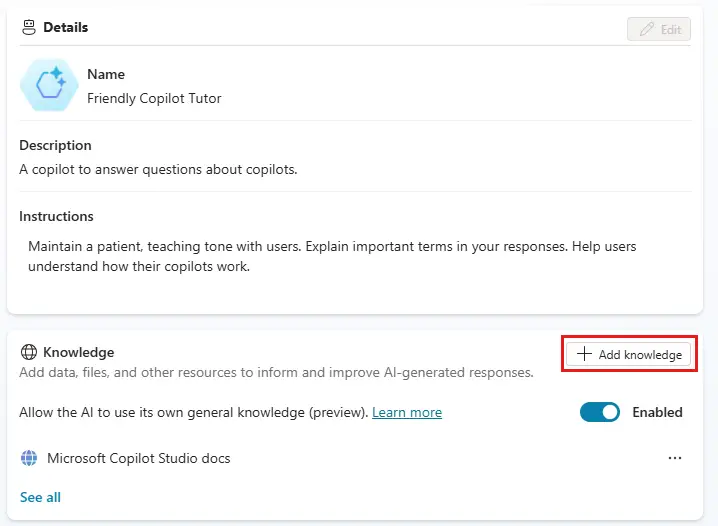Click the copilot hexagon avatar icon
The image size is (718, 526).
tap(49, 85)
